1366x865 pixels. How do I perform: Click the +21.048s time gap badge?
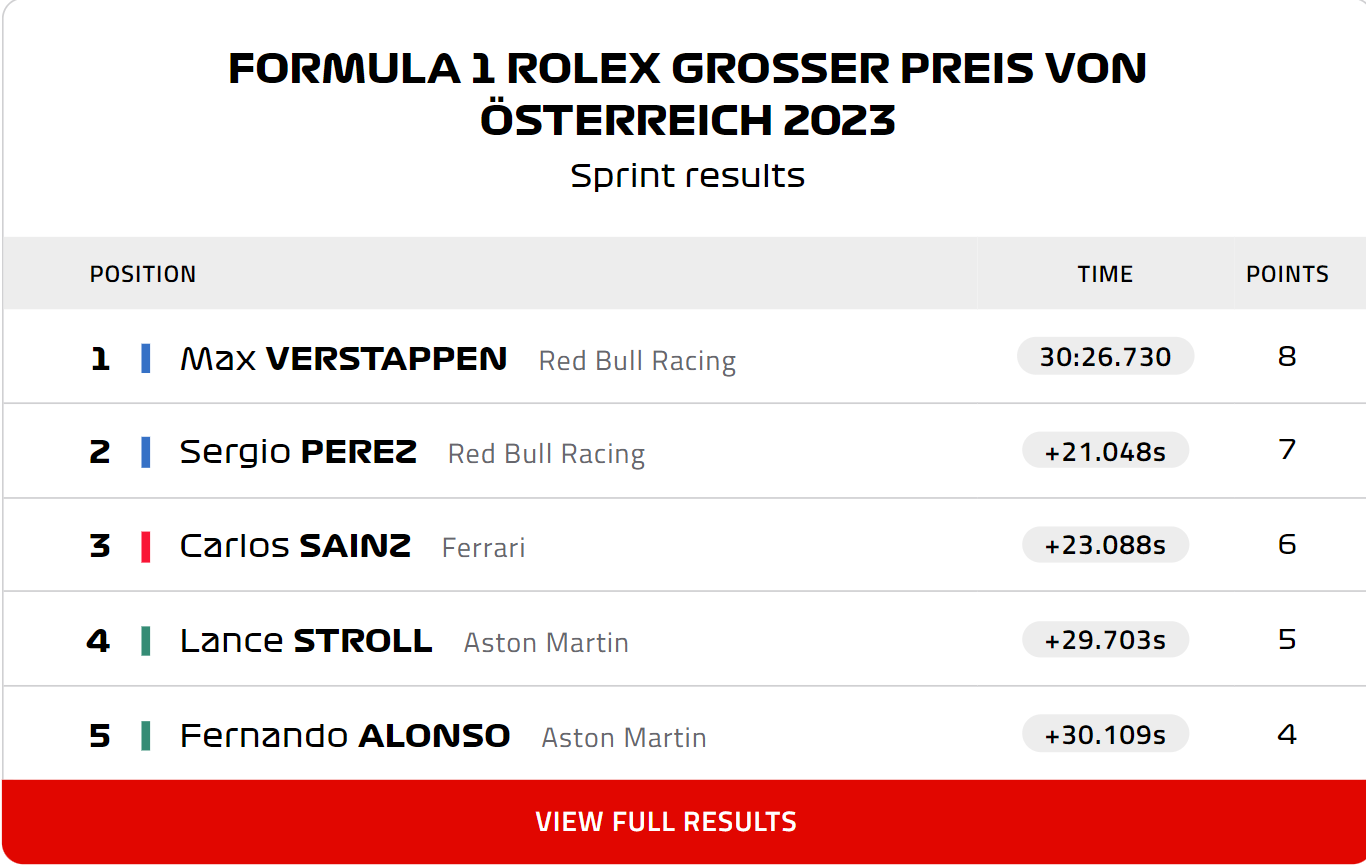pos(1105,451)
